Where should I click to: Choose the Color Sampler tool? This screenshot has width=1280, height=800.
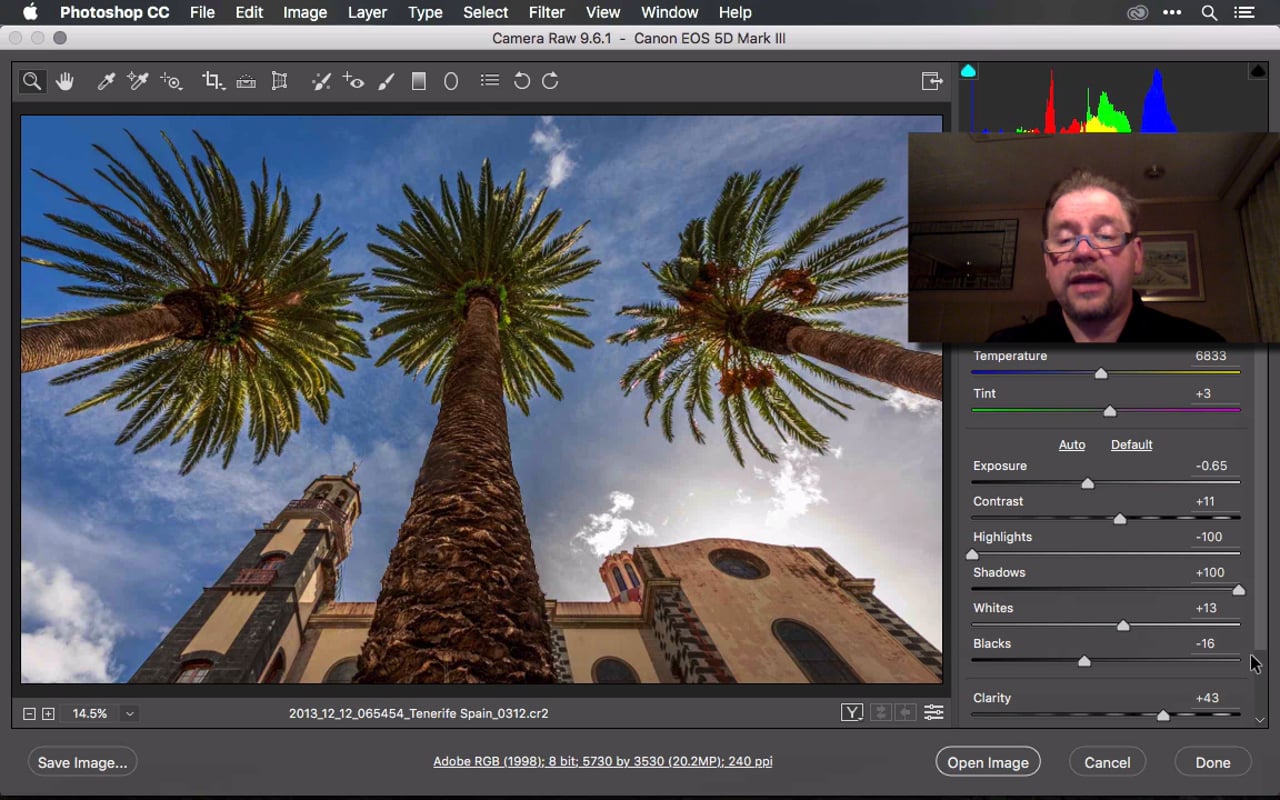click(138, 81)
